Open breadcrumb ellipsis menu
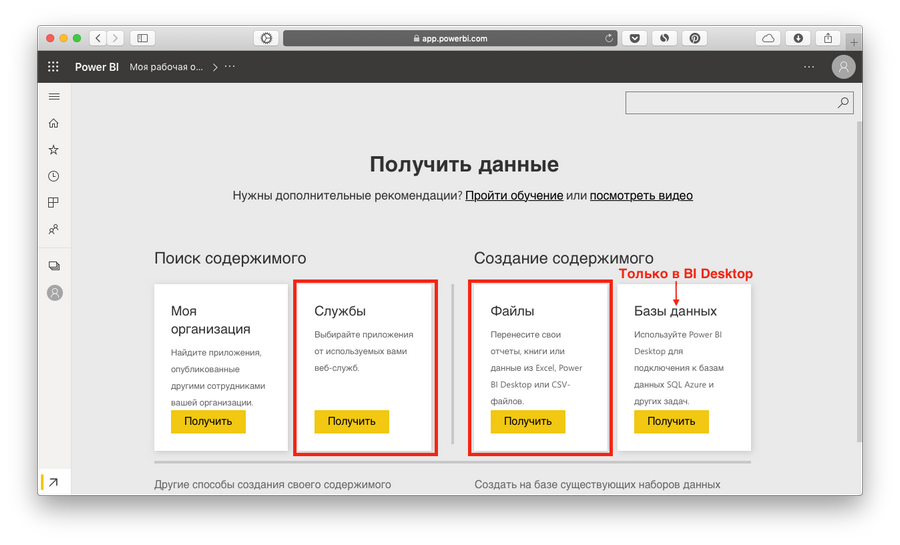This screenshot has width=900, height=545. tap(230, 67)
